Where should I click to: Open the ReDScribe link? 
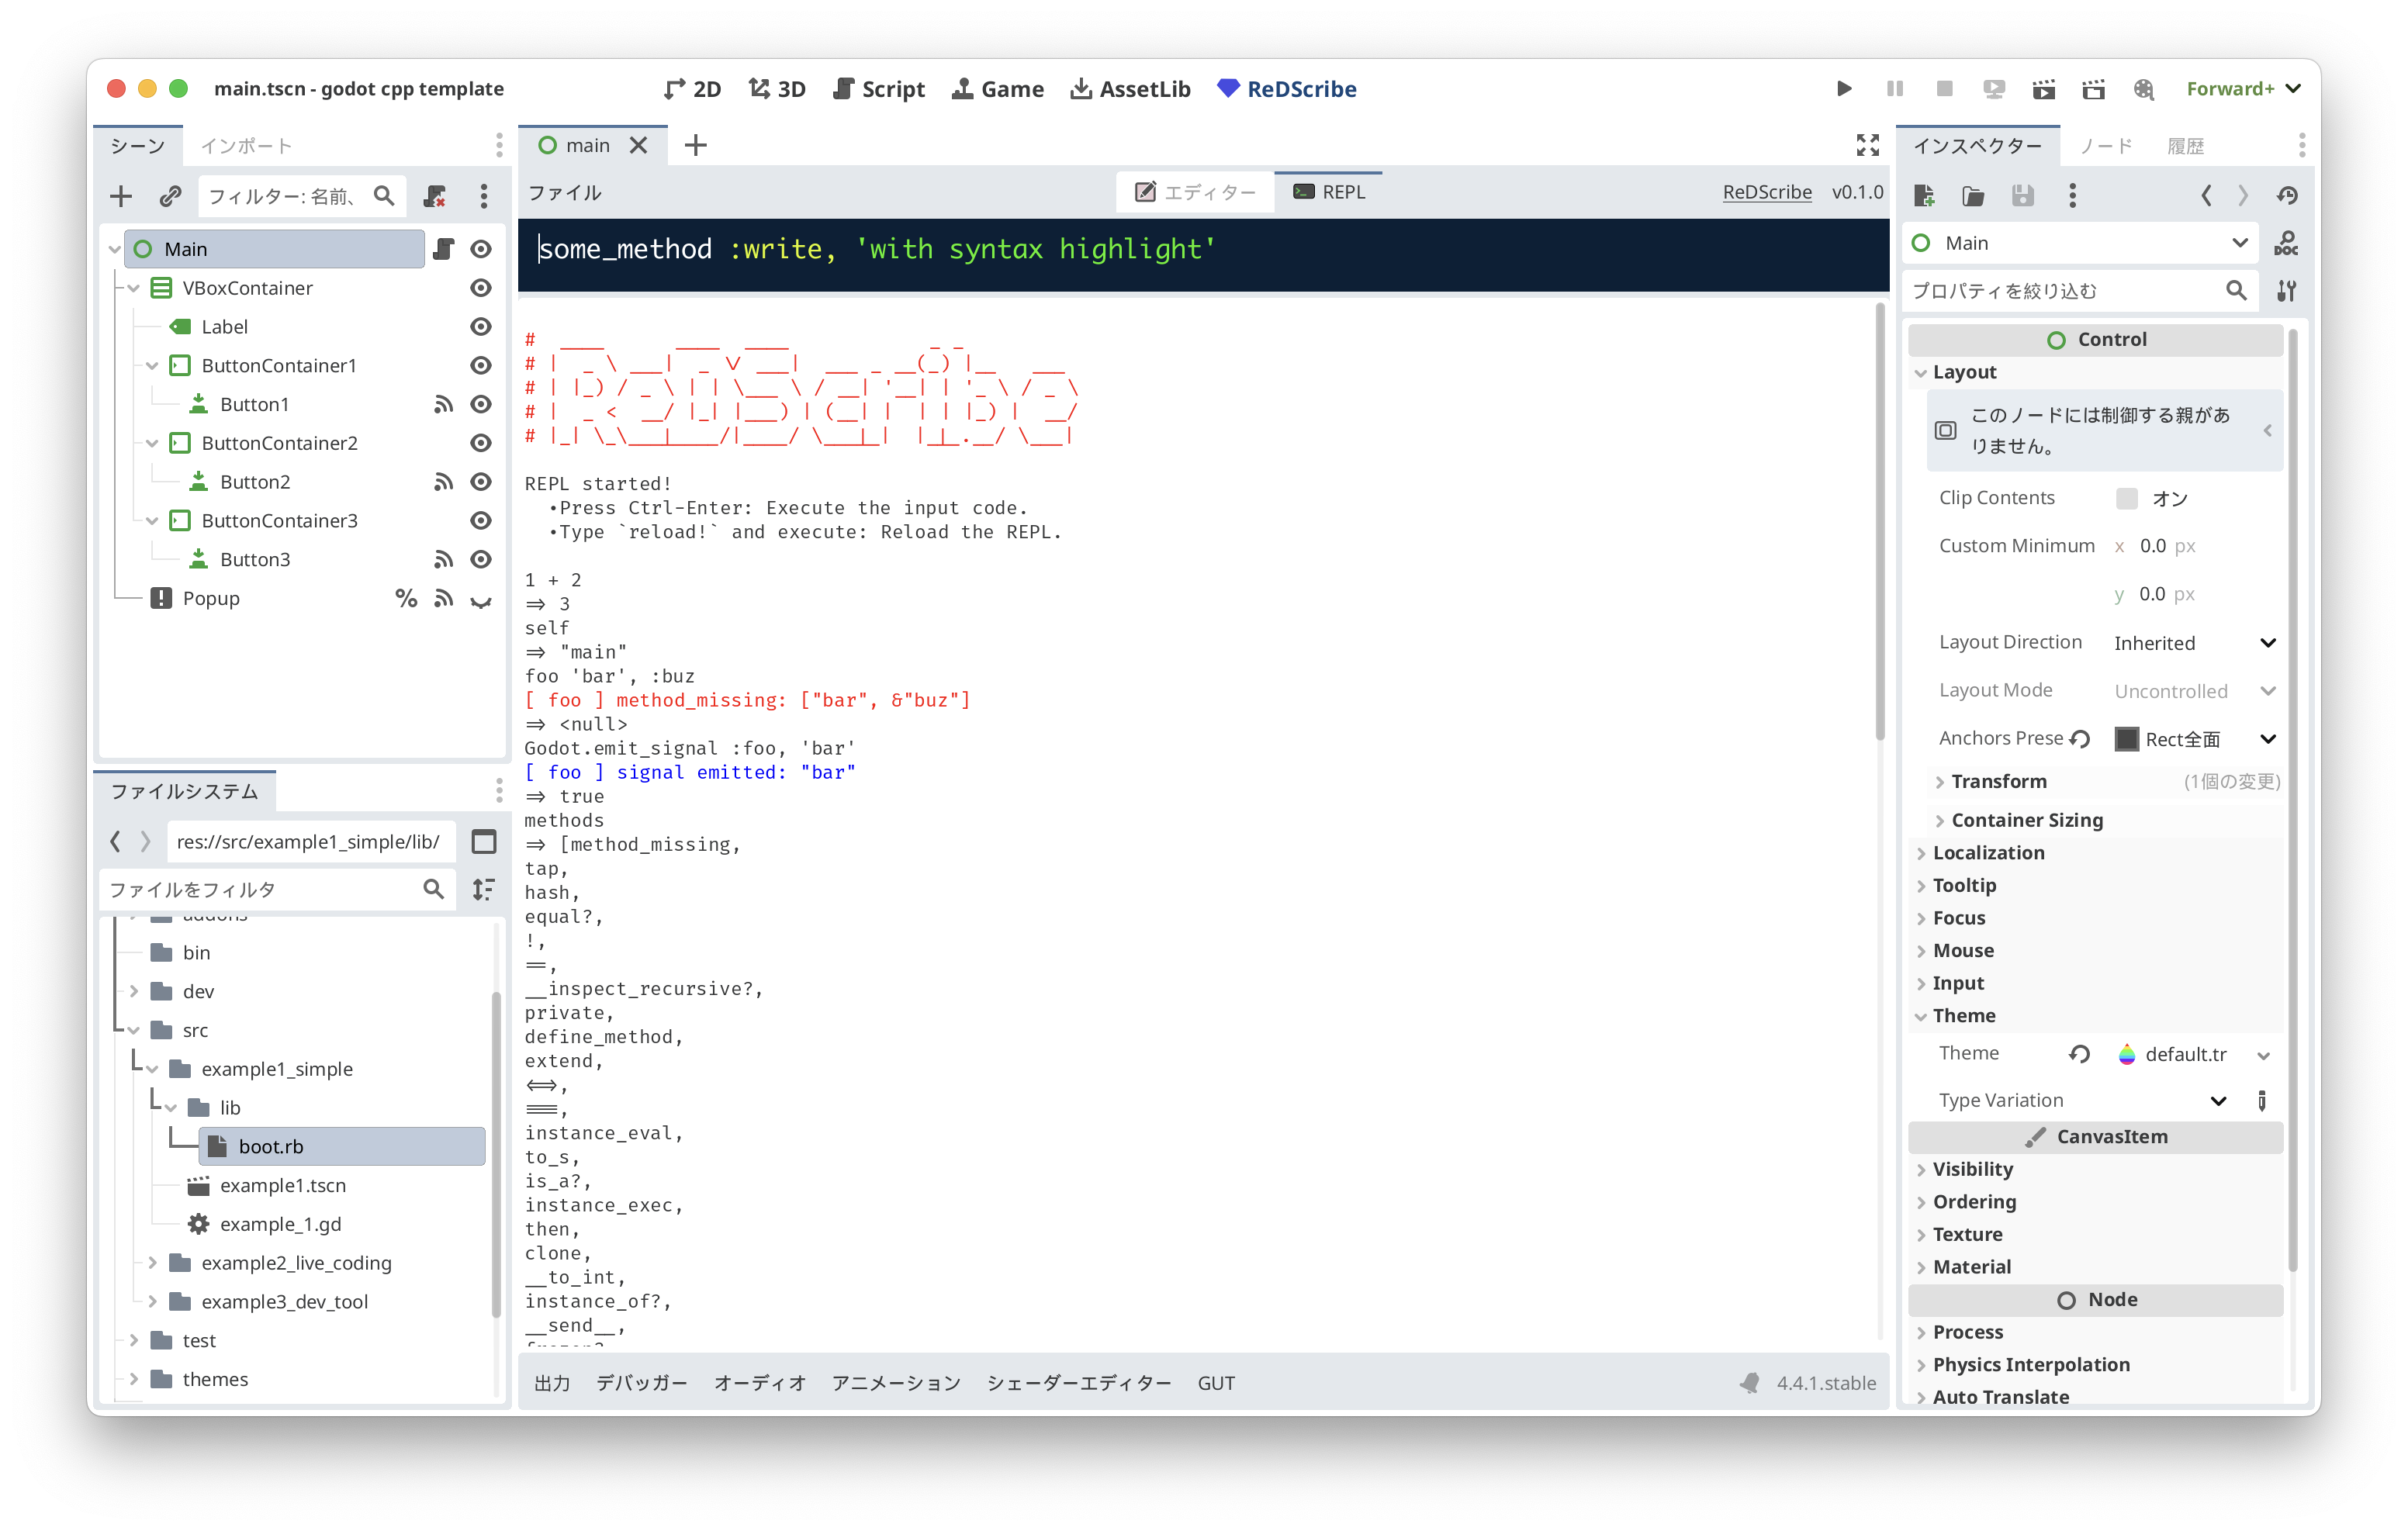pos(1767,192)
